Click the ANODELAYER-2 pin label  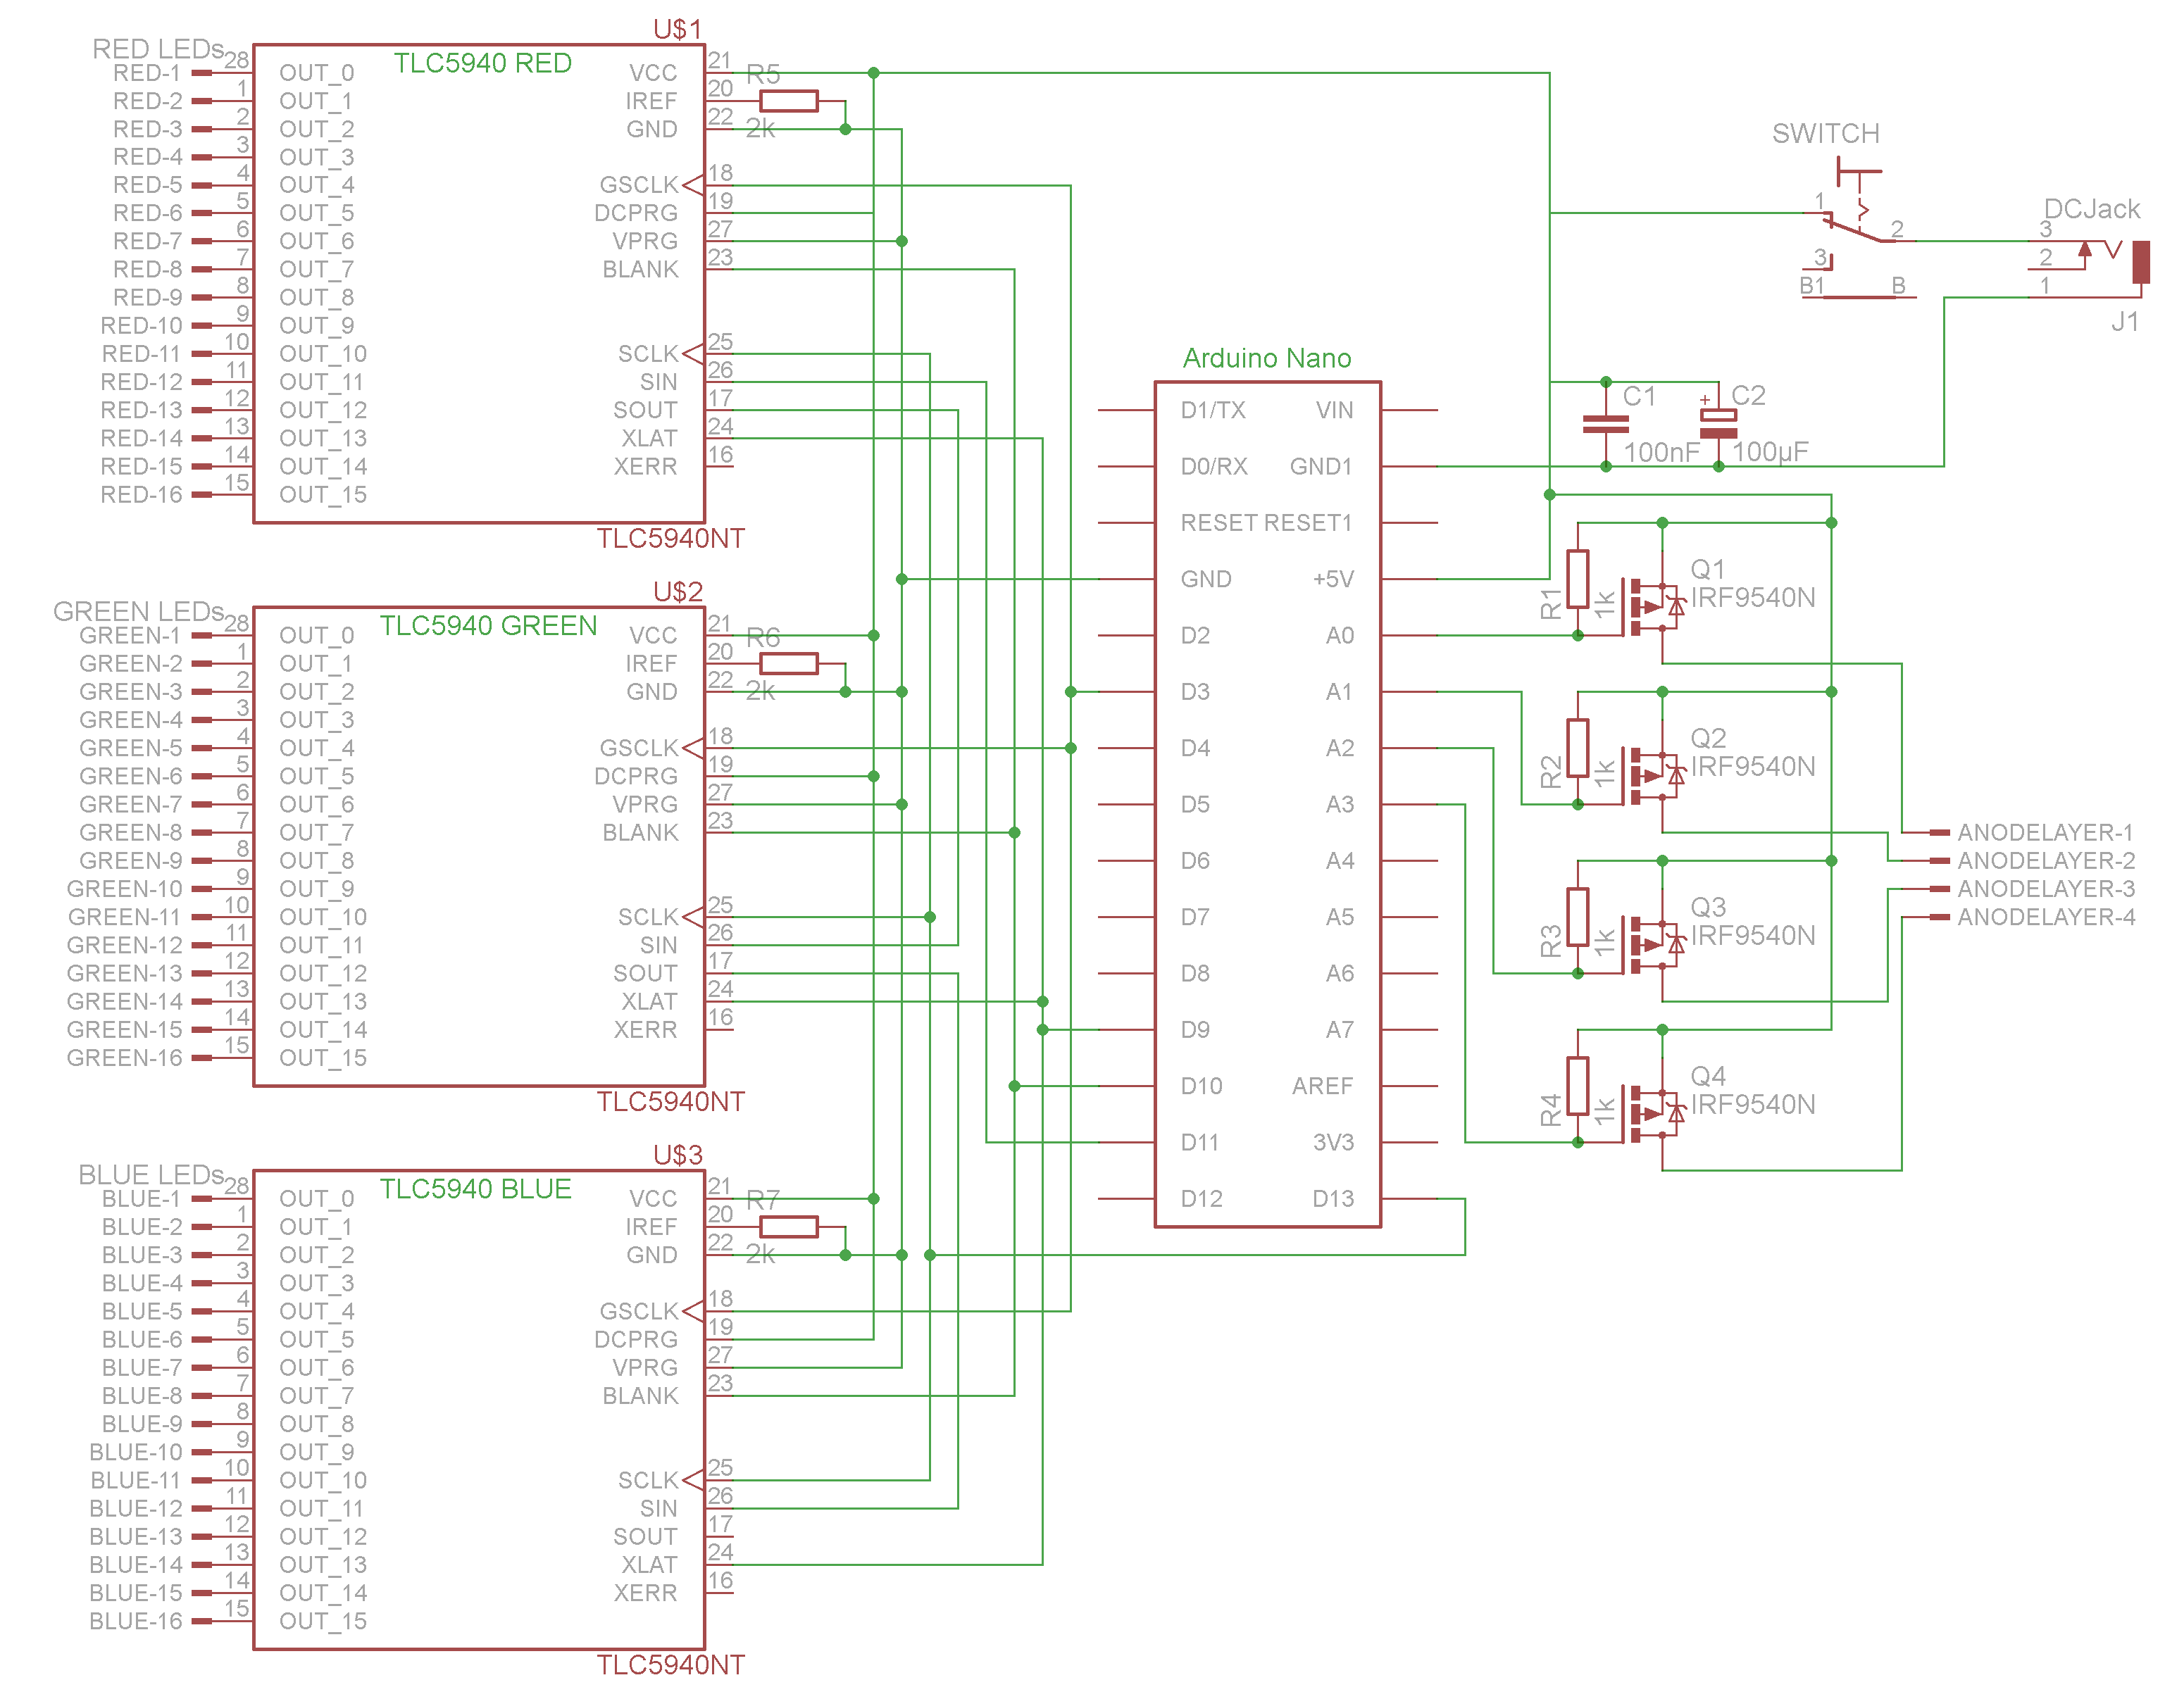2046,861
